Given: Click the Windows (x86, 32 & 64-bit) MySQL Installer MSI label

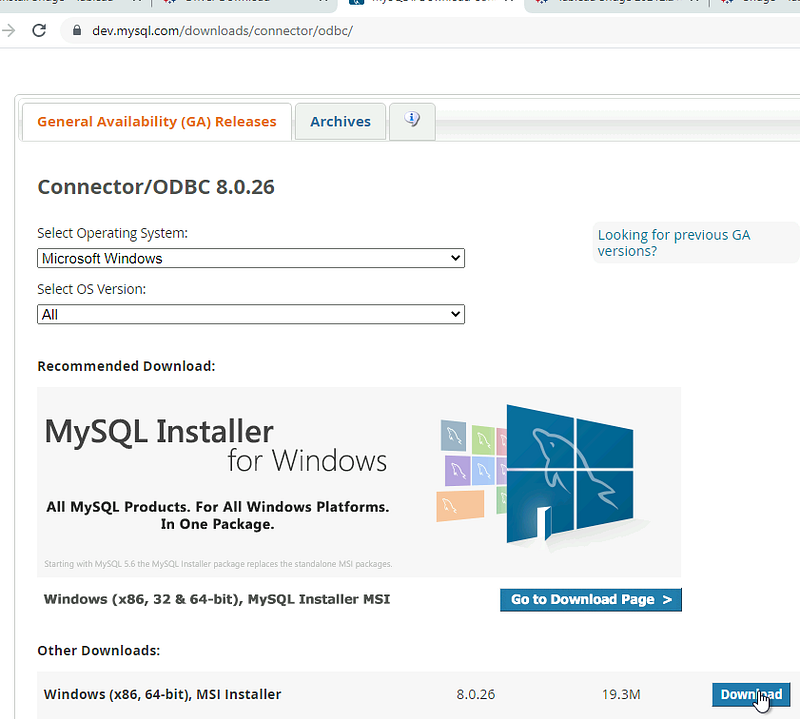Looking at the screenshot, I should coord(217,599).
